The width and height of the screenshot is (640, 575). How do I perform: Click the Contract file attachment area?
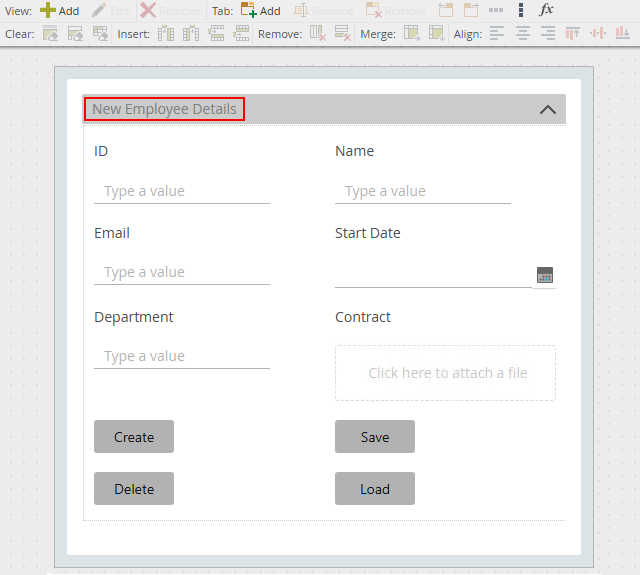(x=445, y=373)
